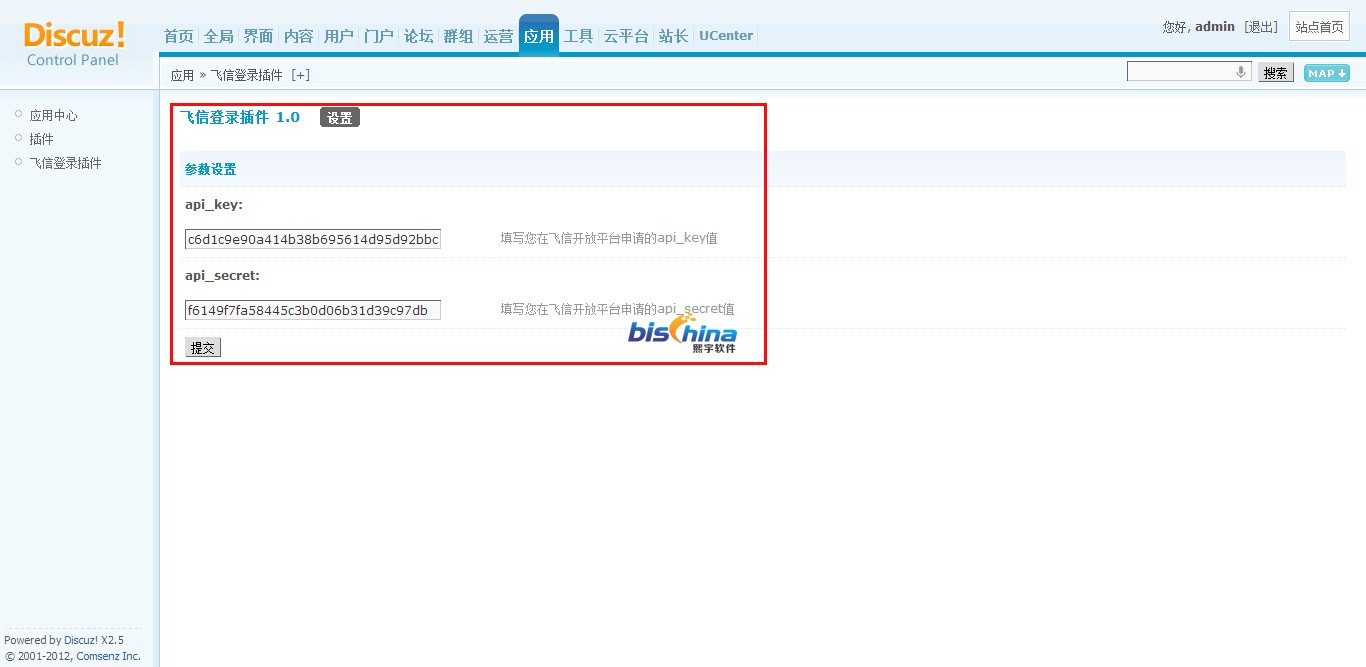Focus the top search input field
Screen dimensions: 1366x667
tap(1189, 72)
